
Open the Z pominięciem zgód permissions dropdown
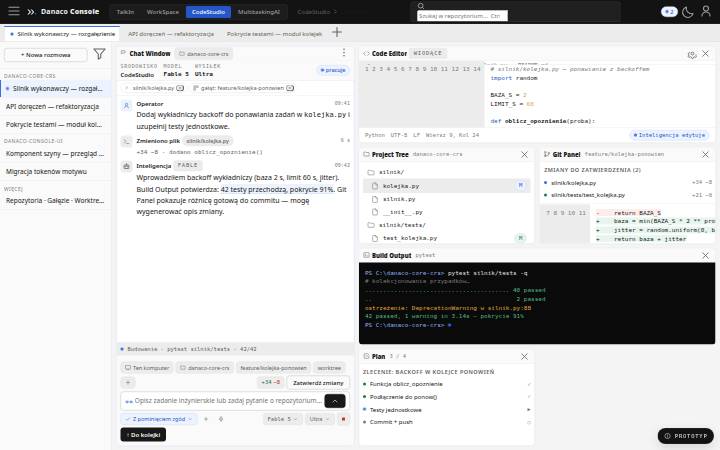159,419
